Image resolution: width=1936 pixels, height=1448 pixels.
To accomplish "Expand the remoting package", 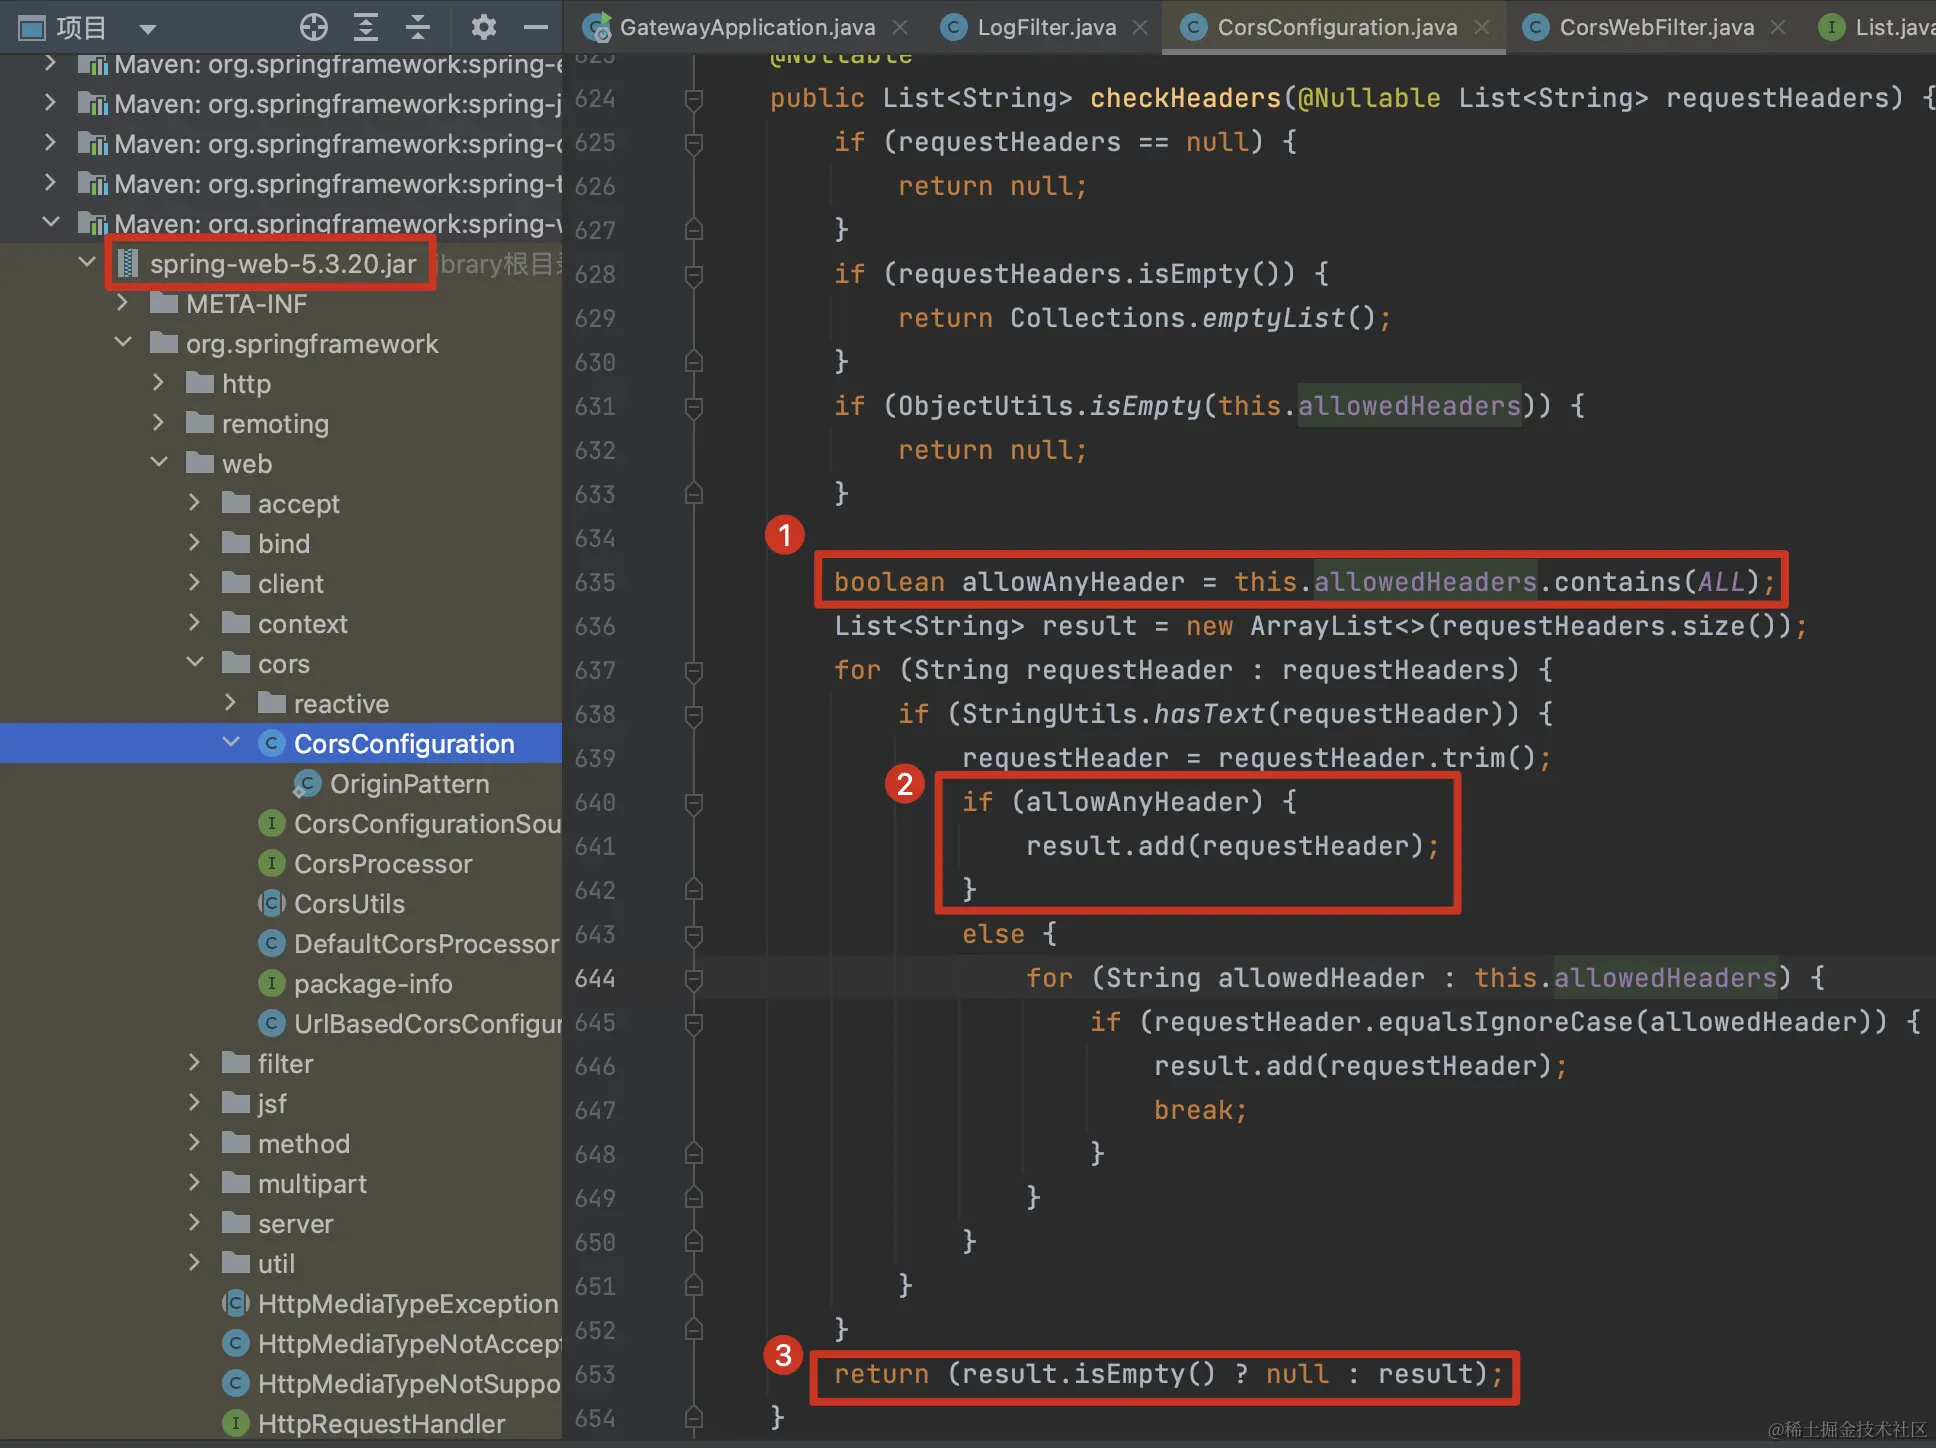I will pos(158,422).
